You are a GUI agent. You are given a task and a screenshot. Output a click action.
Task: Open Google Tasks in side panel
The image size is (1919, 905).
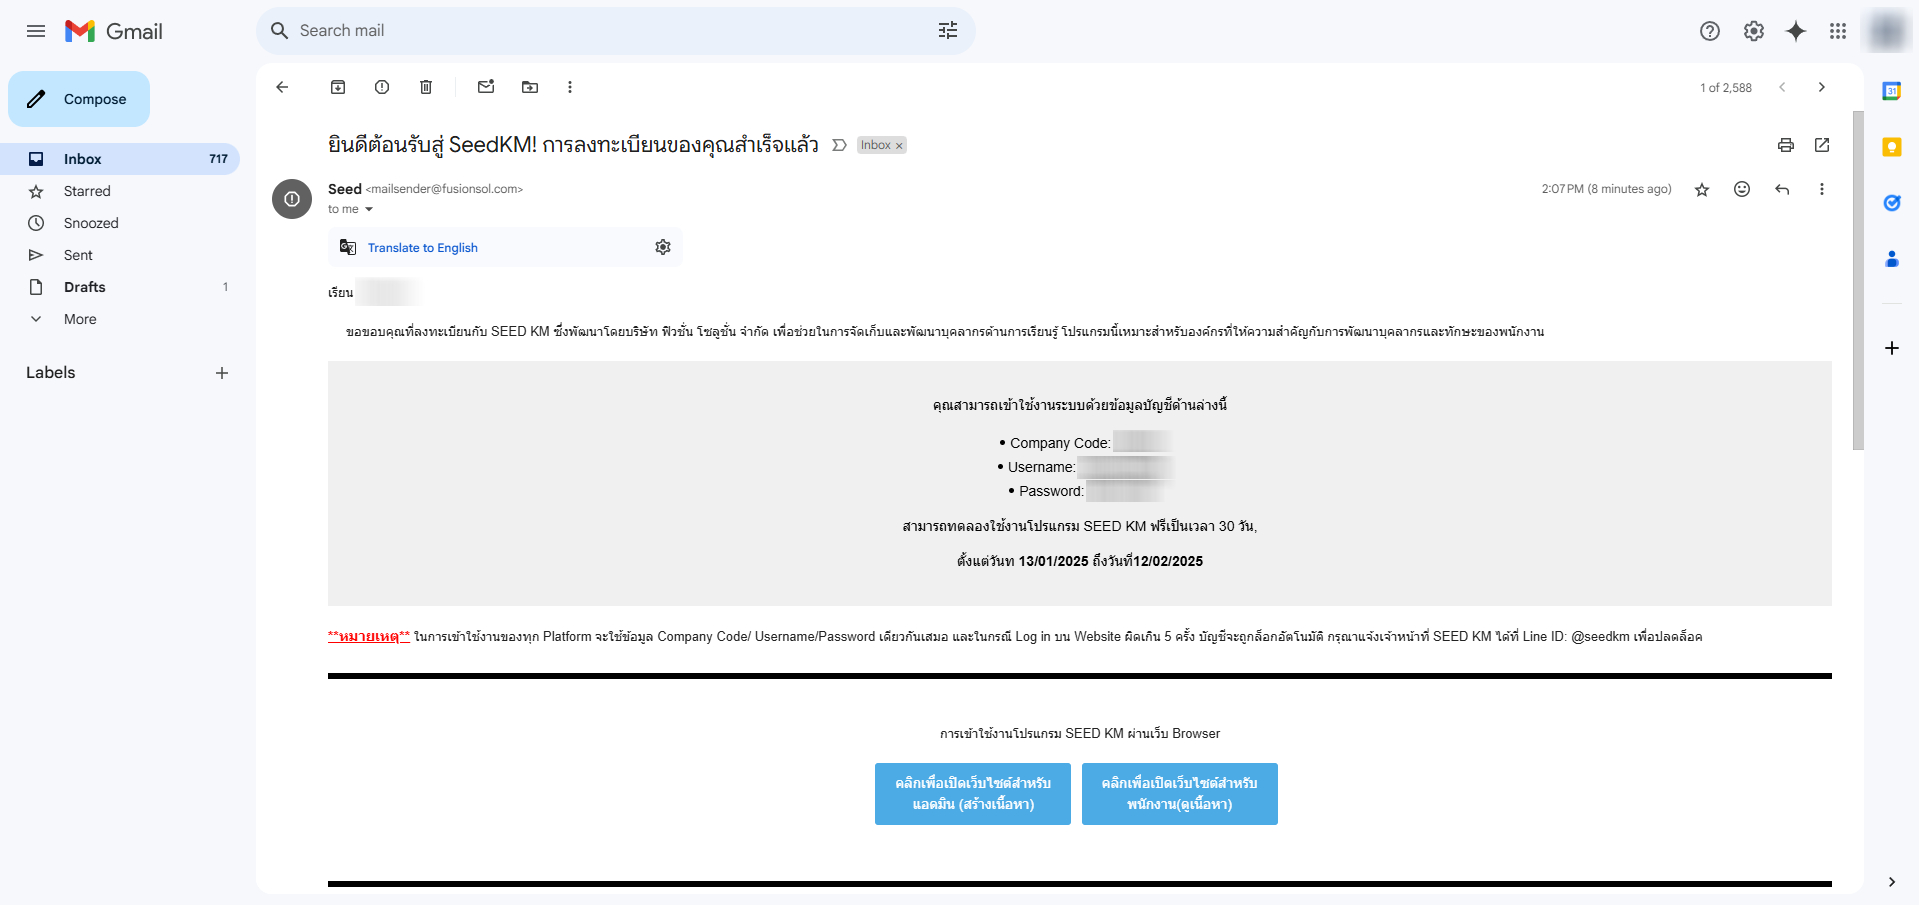pyautogui.click(x=1891, y=203)
